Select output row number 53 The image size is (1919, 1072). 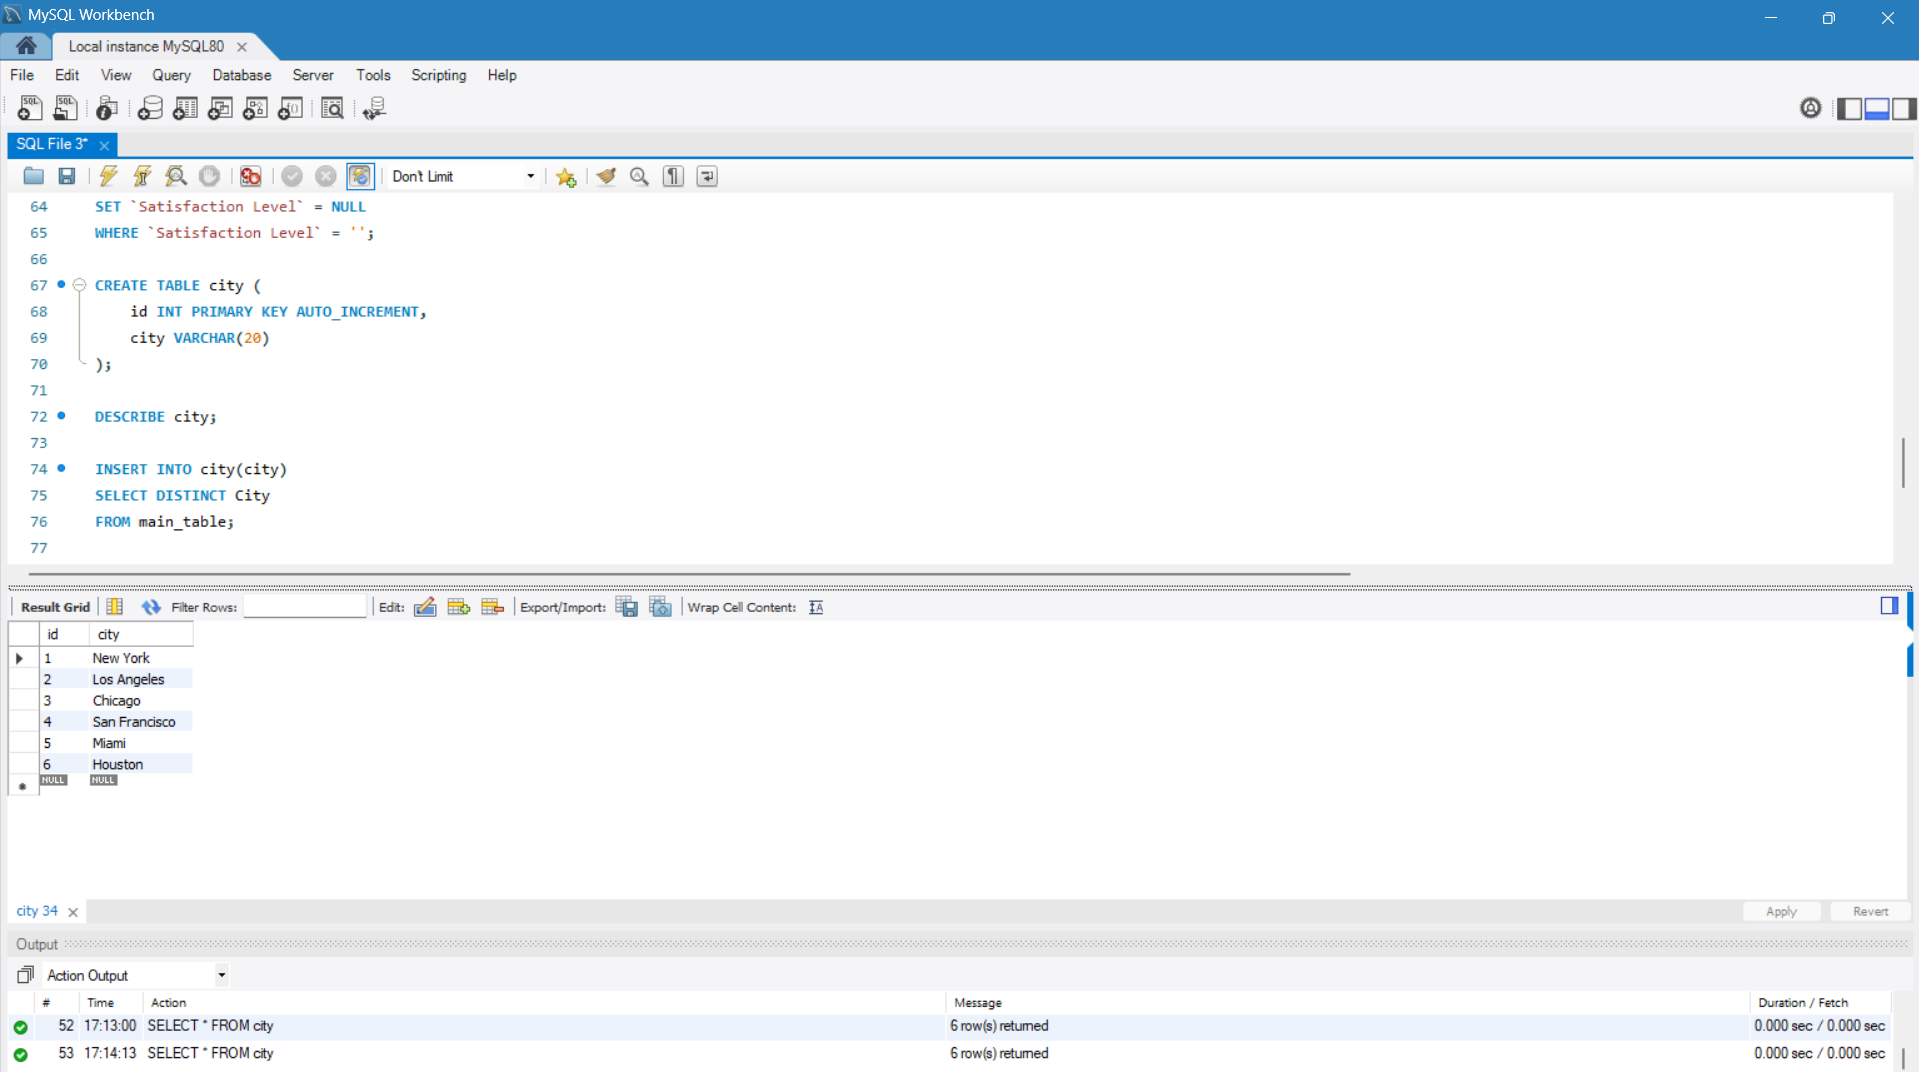point(950,1053)
